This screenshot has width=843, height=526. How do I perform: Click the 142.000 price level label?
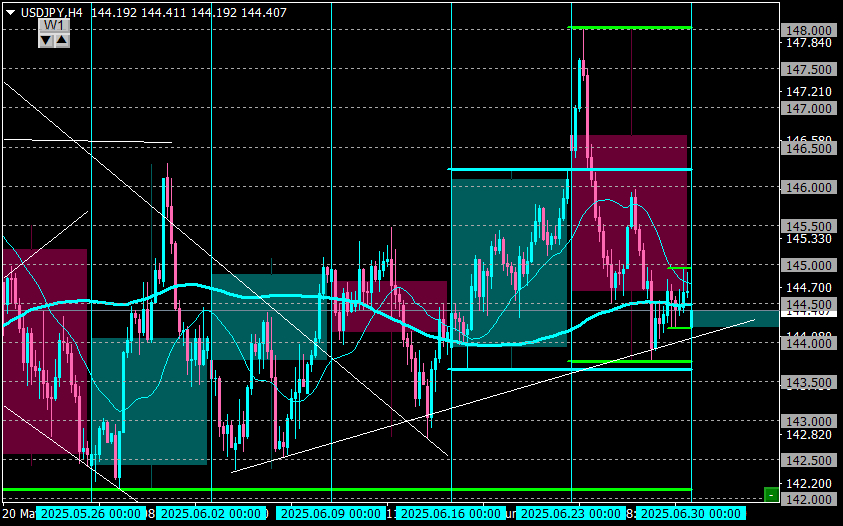(809, 500)
